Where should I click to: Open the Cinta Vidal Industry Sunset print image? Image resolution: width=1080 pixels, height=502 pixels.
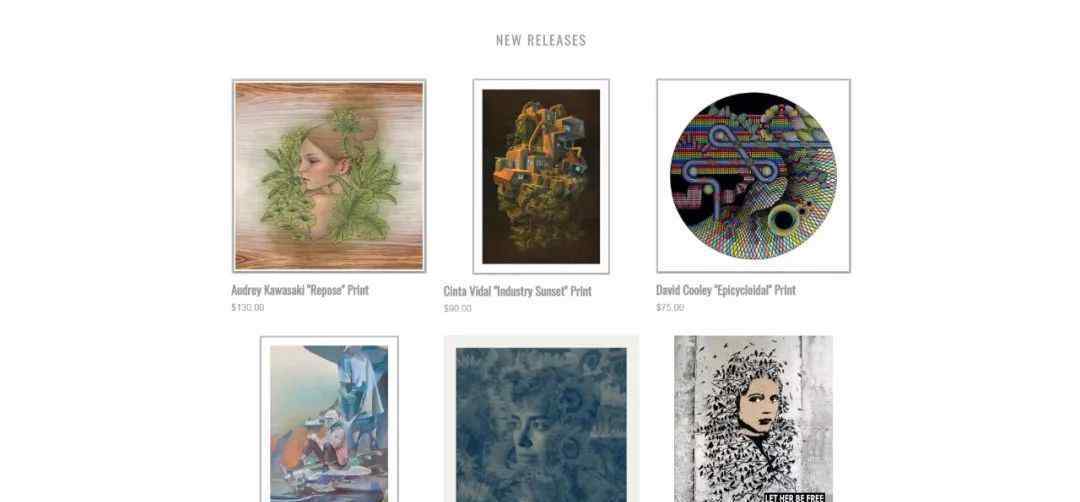pos(541,176)
